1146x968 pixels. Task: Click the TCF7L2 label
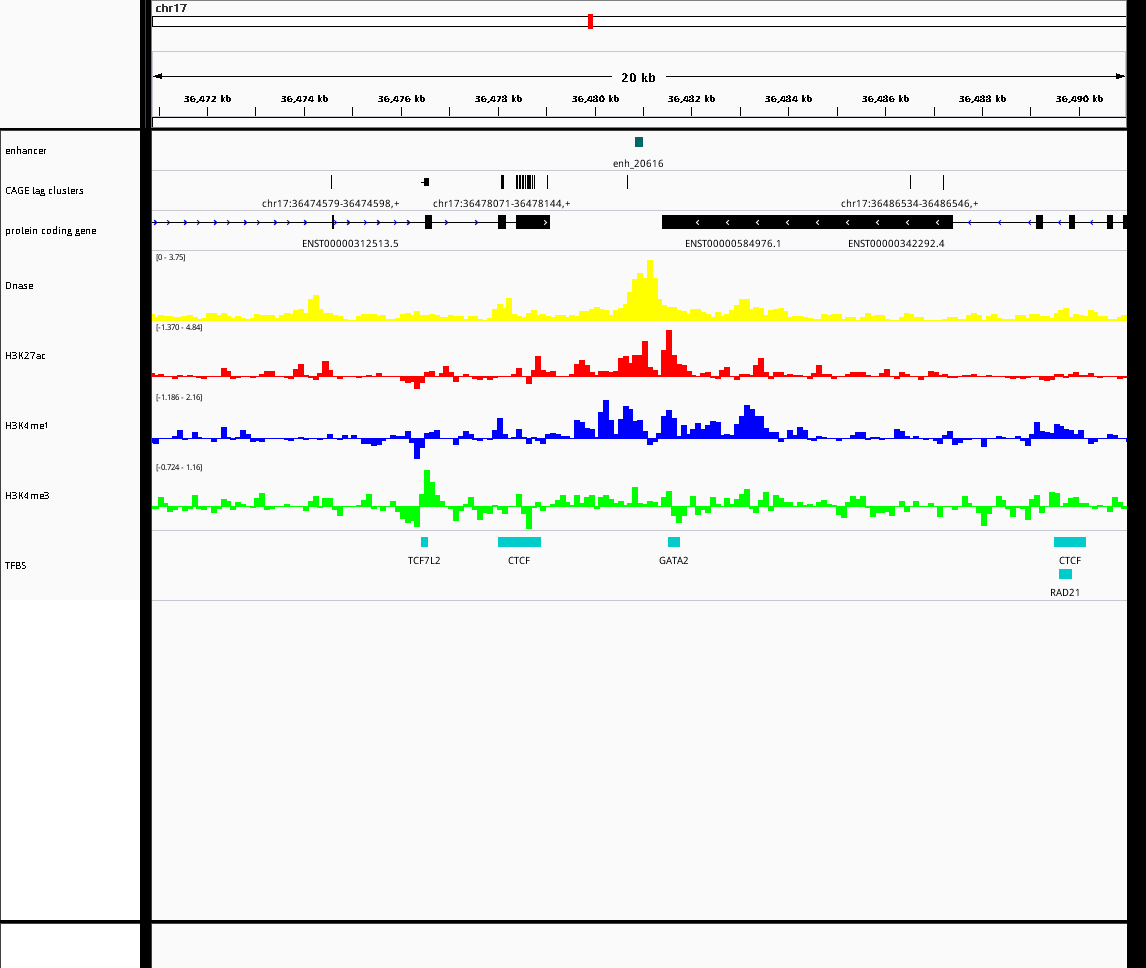pos(424,561)
